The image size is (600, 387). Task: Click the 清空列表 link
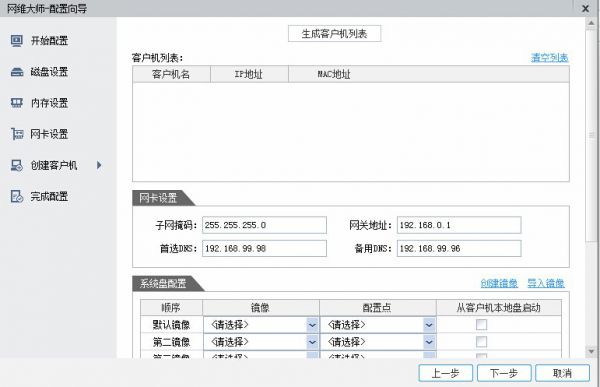pos(549,58)
